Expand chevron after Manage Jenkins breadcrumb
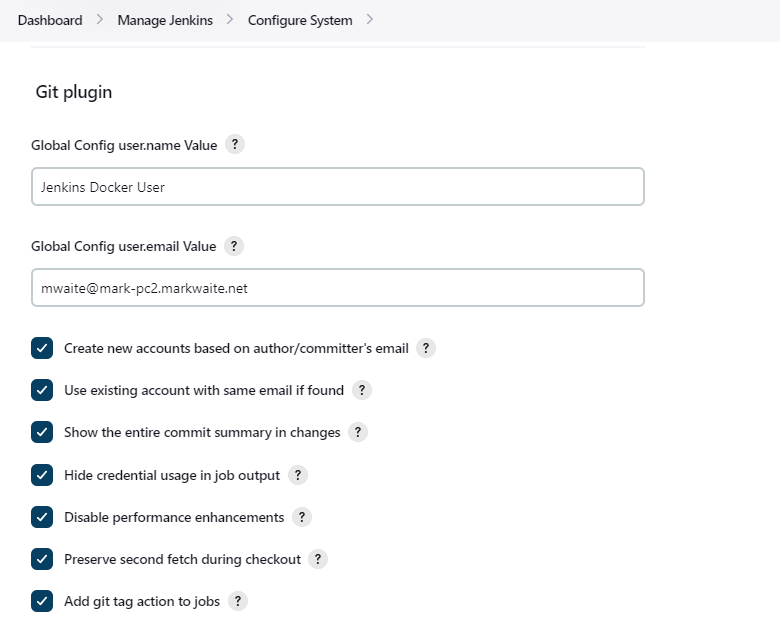 (230, 20)
